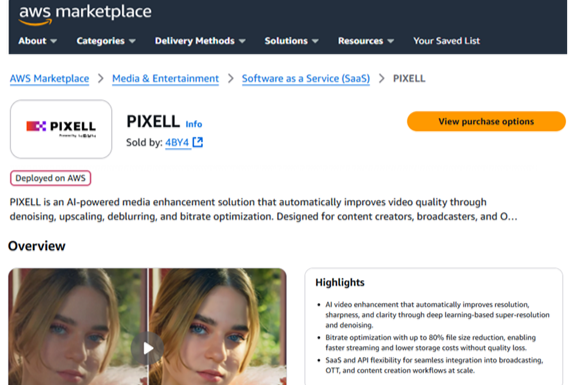Click the external link icon after 4BY4

pyautogui.click(x=198, y=142)
